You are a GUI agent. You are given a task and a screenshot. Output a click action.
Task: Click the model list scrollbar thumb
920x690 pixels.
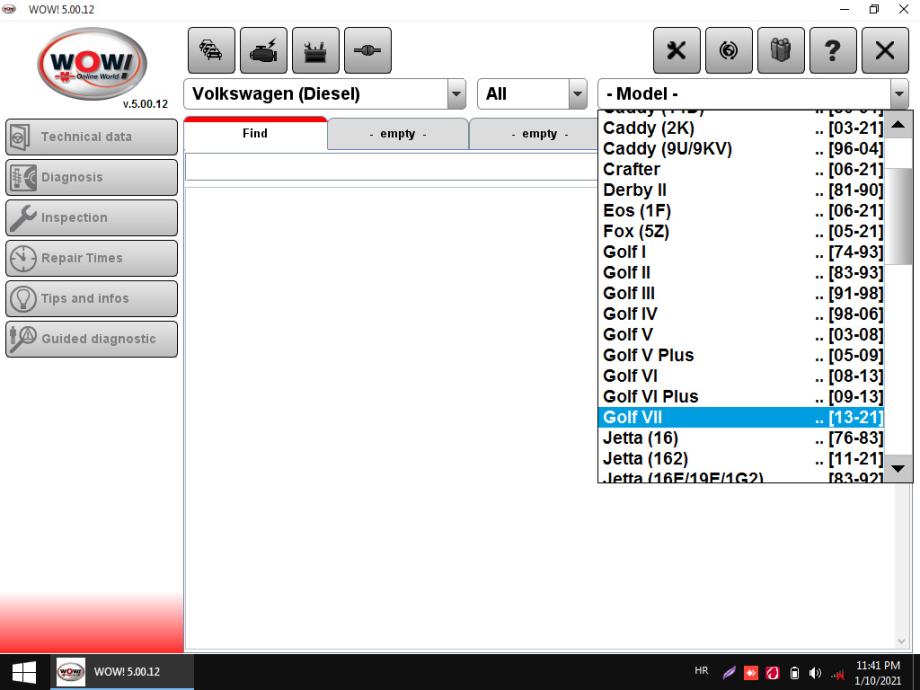[x=898, y=216]
